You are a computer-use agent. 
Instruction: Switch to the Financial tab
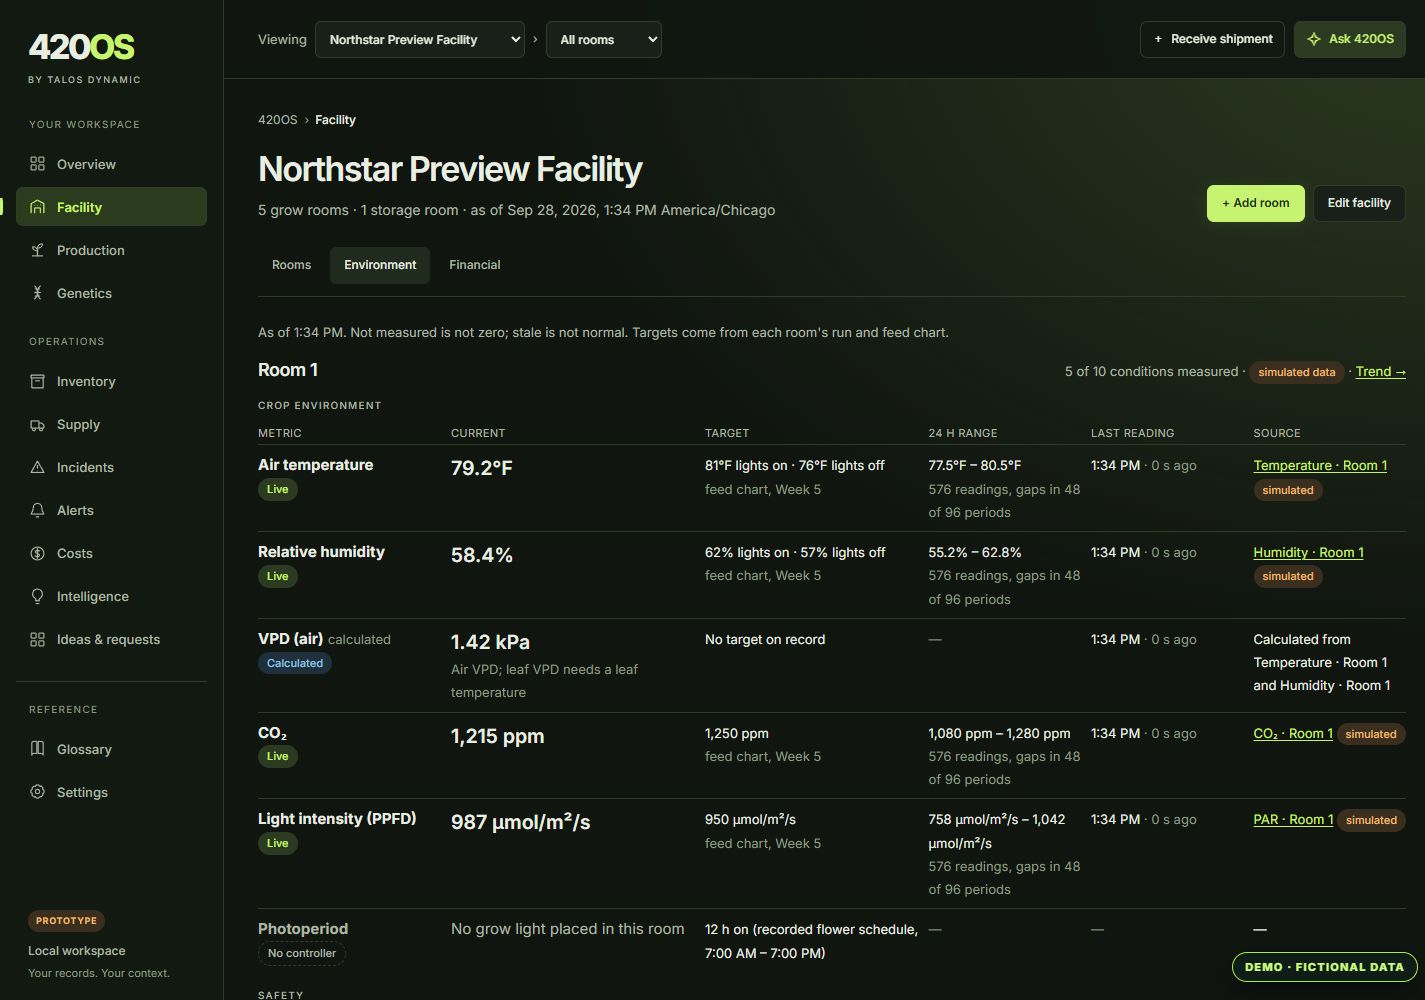475,265
